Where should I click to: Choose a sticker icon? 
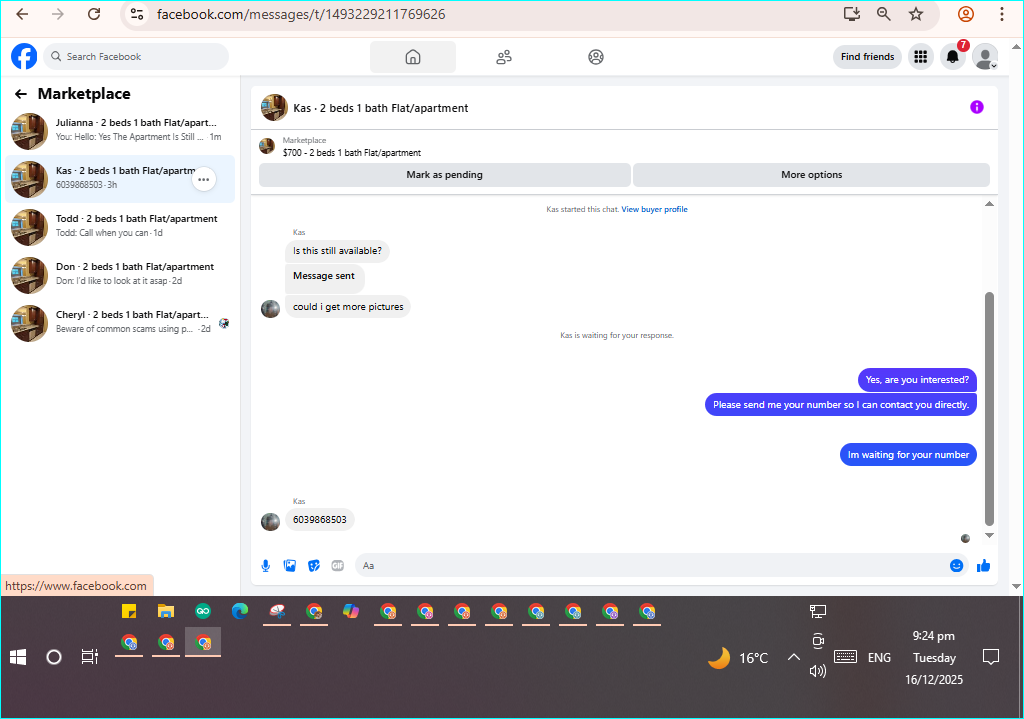pyautogui.click(x=314, y=566)
